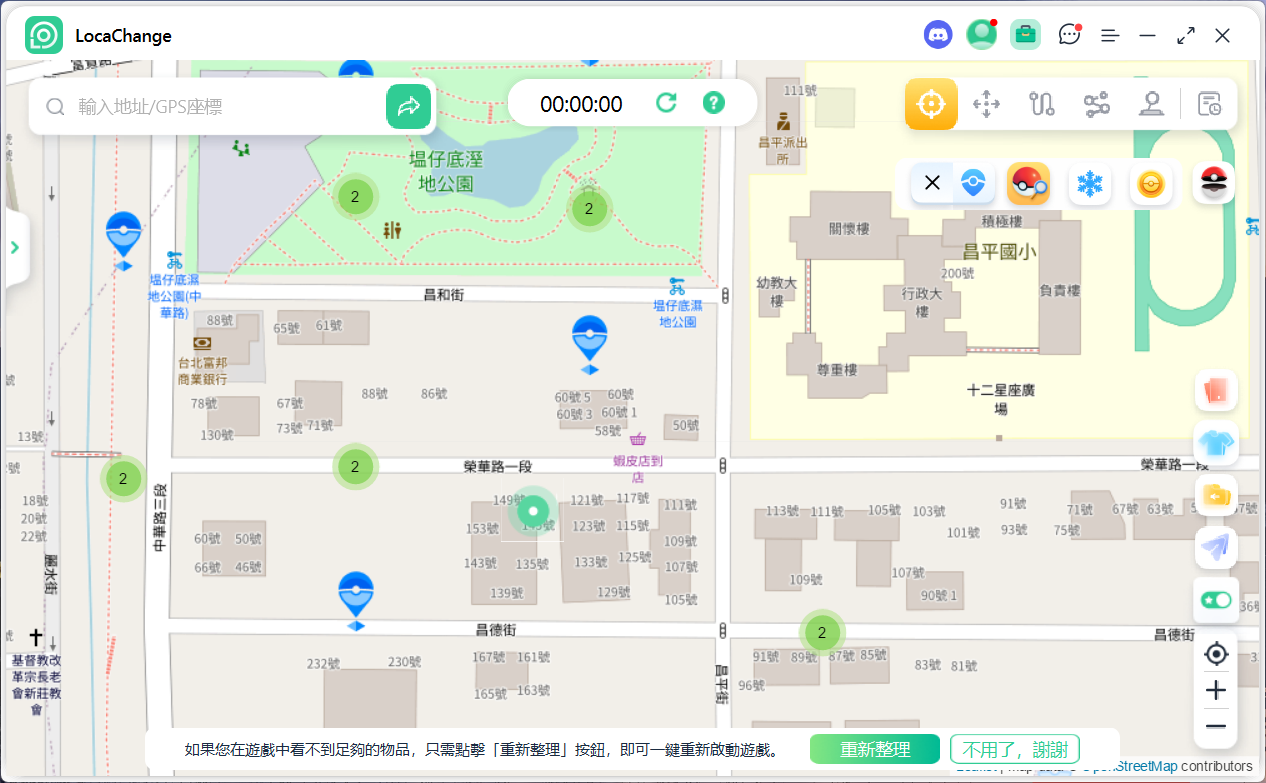Image resolution: width=1266 pixels, height=783 pixels.
Task: Zoom in the map with plus button
Action: (x=1216, y=690)
